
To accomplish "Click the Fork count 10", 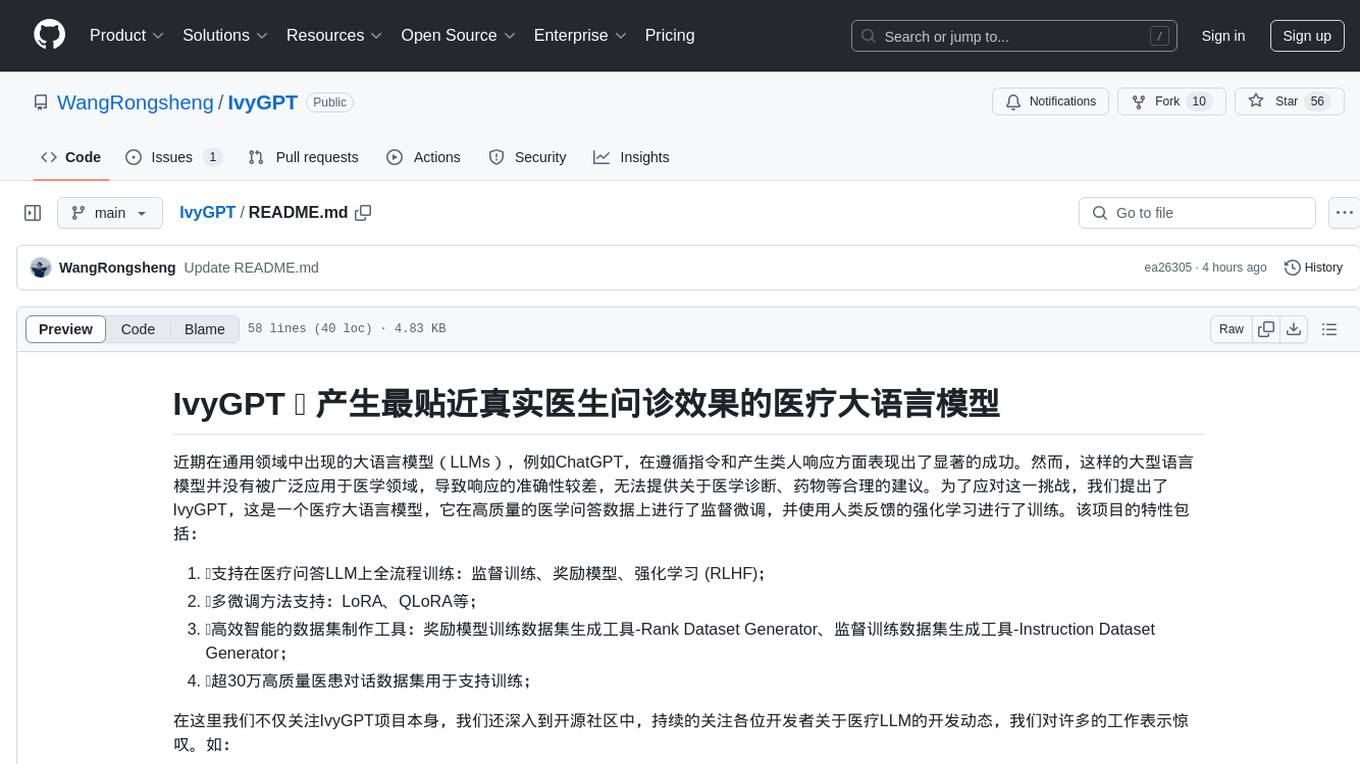I will coord(1199,102).
